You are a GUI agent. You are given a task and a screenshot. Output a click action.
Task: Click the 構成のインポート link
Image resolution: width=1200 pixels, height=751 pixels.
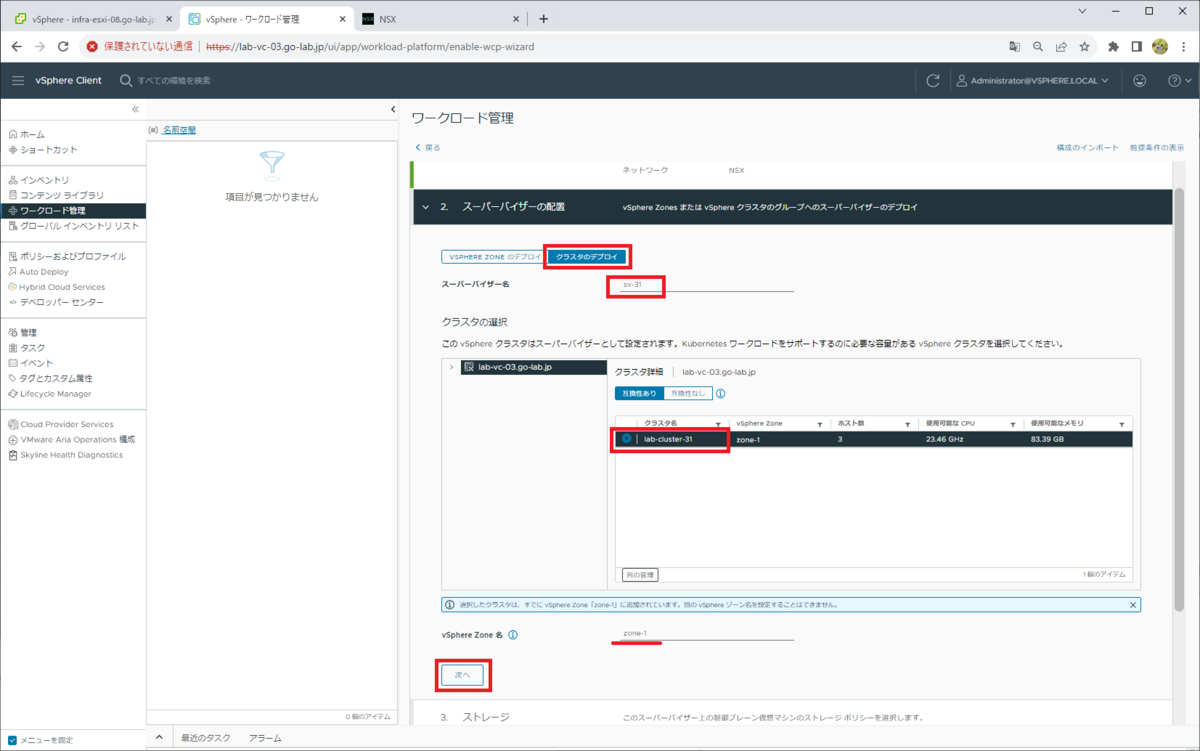click(1087, 148)
